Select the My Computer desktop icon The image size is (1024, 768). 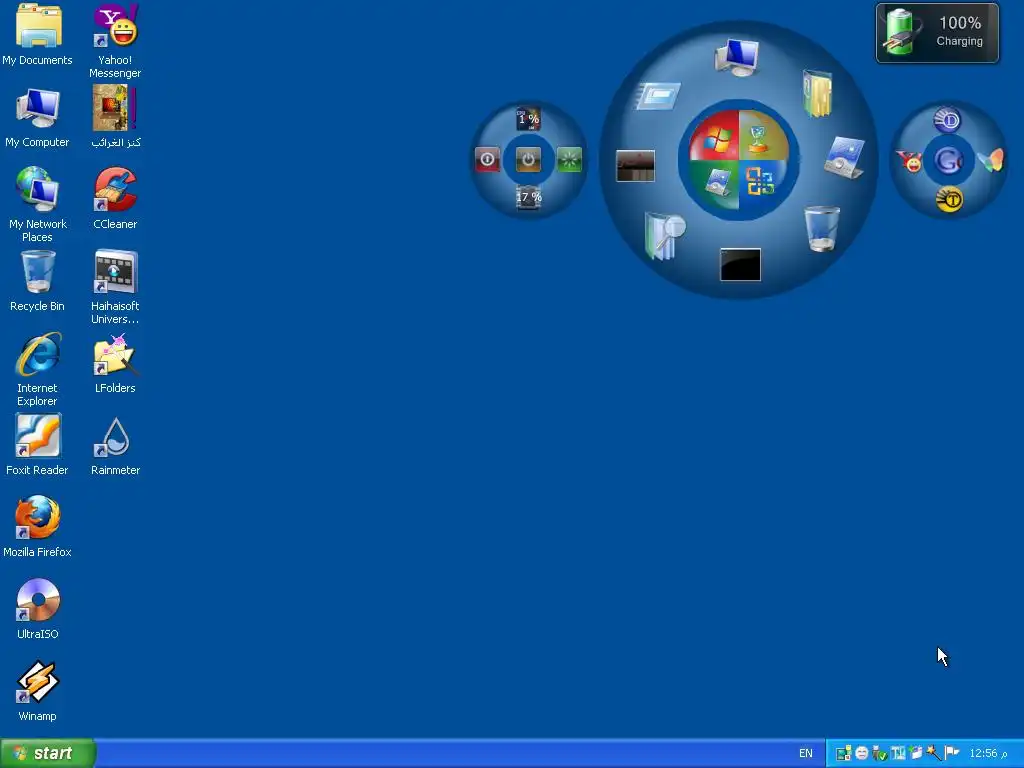pyautogui.click(x=37, y=118)
